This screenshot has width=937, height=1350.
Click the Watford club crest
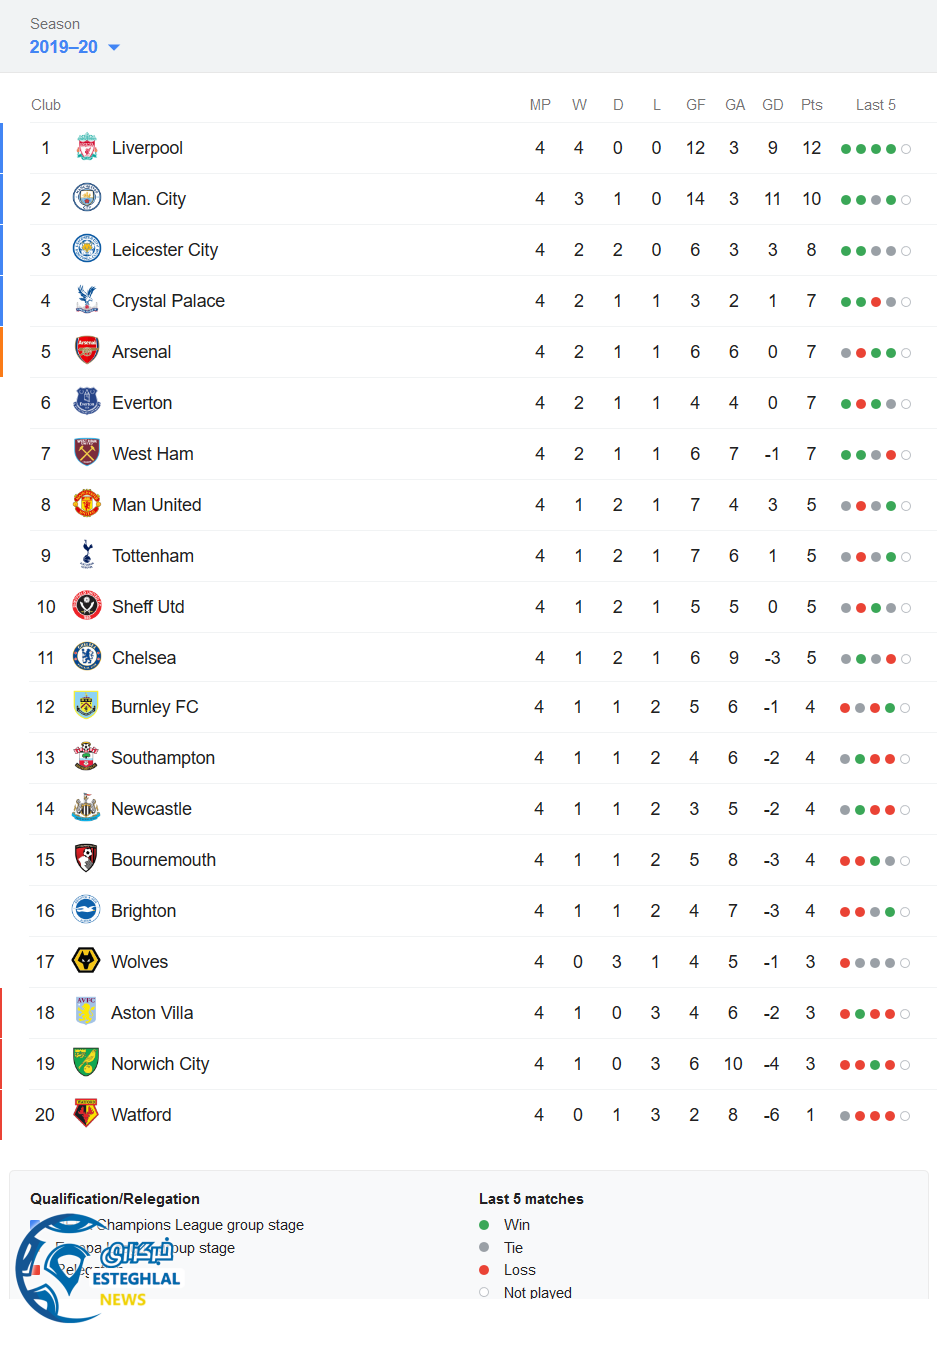(x=86, y=1114)
